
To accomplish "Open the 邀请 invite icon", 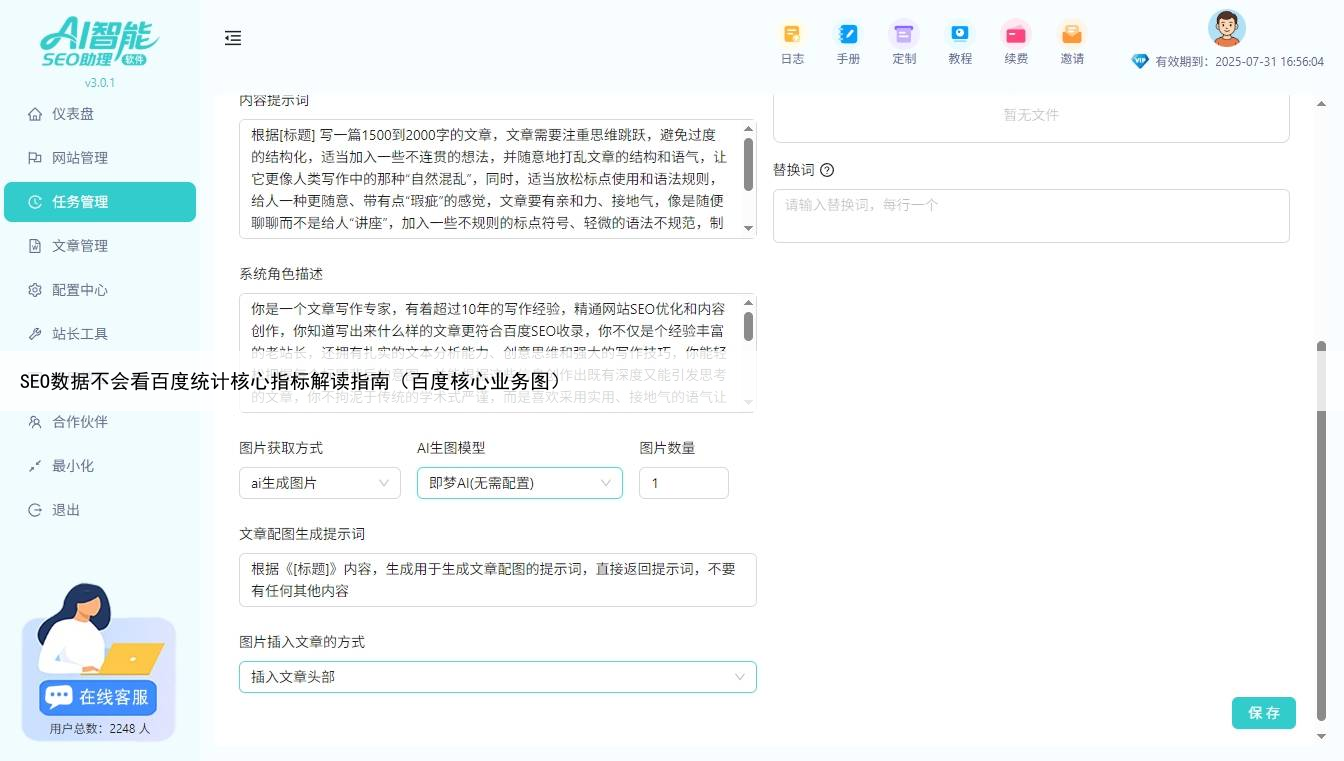I will coord(1072,35).
